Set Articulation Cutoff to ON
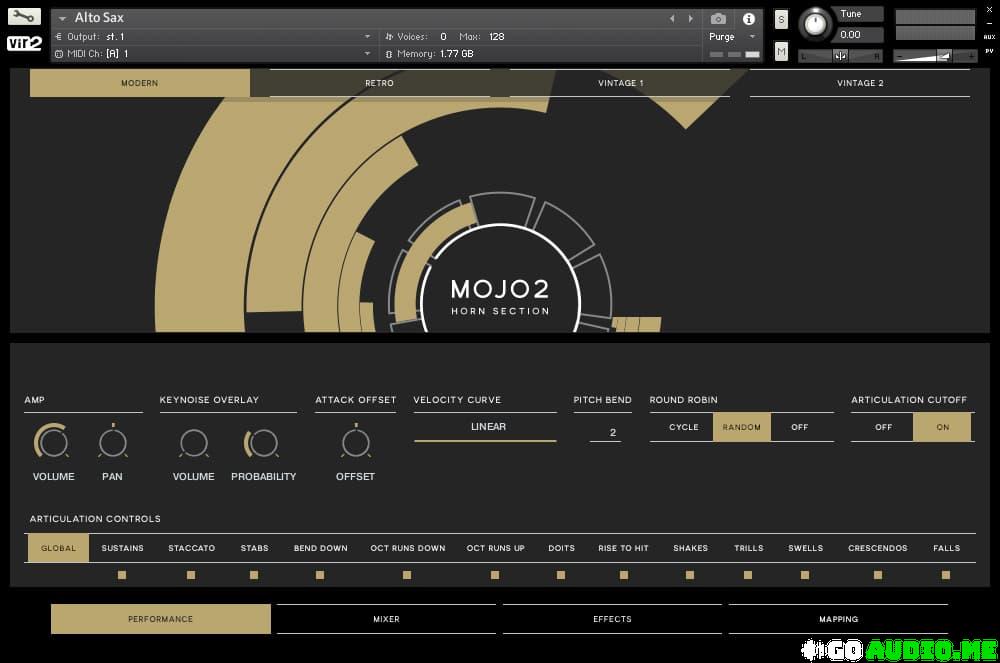 [x=943, y=427]
